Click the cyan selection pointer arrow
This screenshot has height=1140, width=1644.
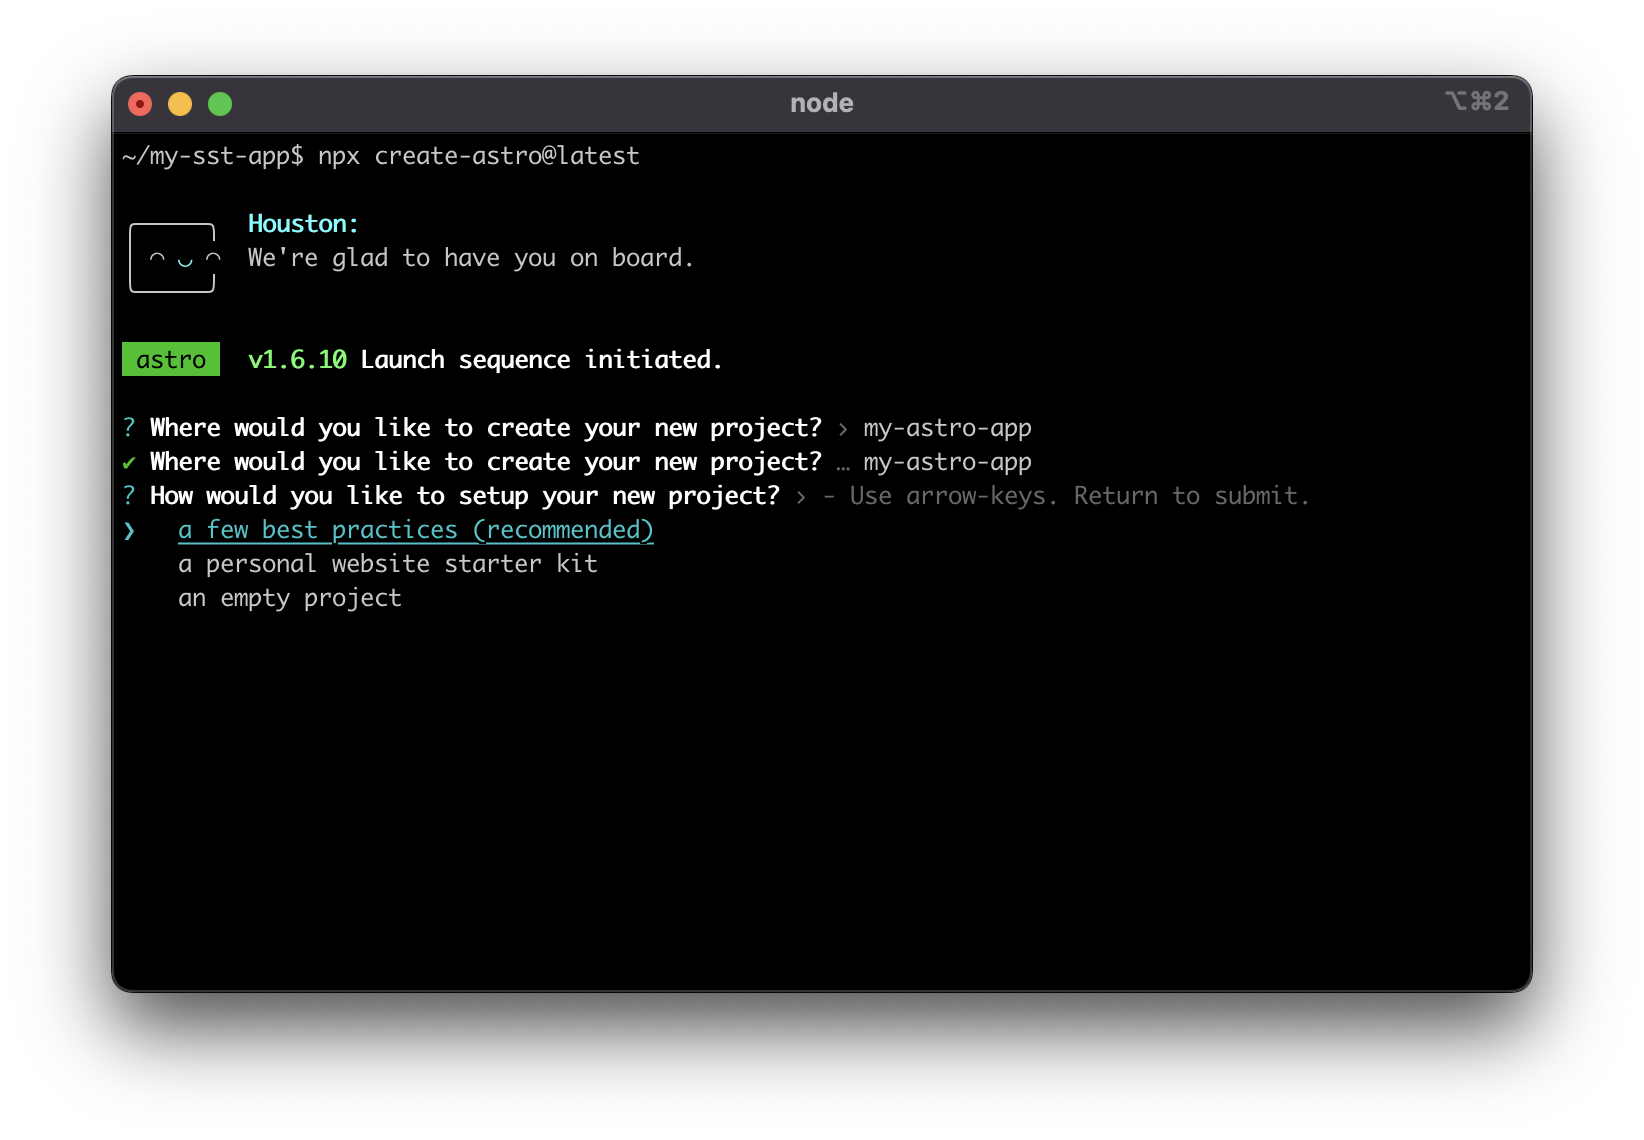129,531
